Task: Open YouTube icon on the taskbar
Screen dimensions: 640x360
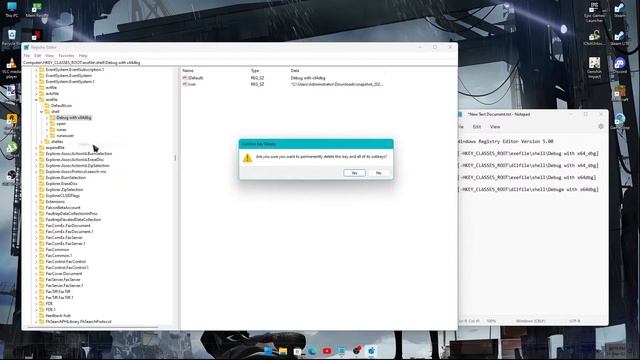Action: (327, 351)
